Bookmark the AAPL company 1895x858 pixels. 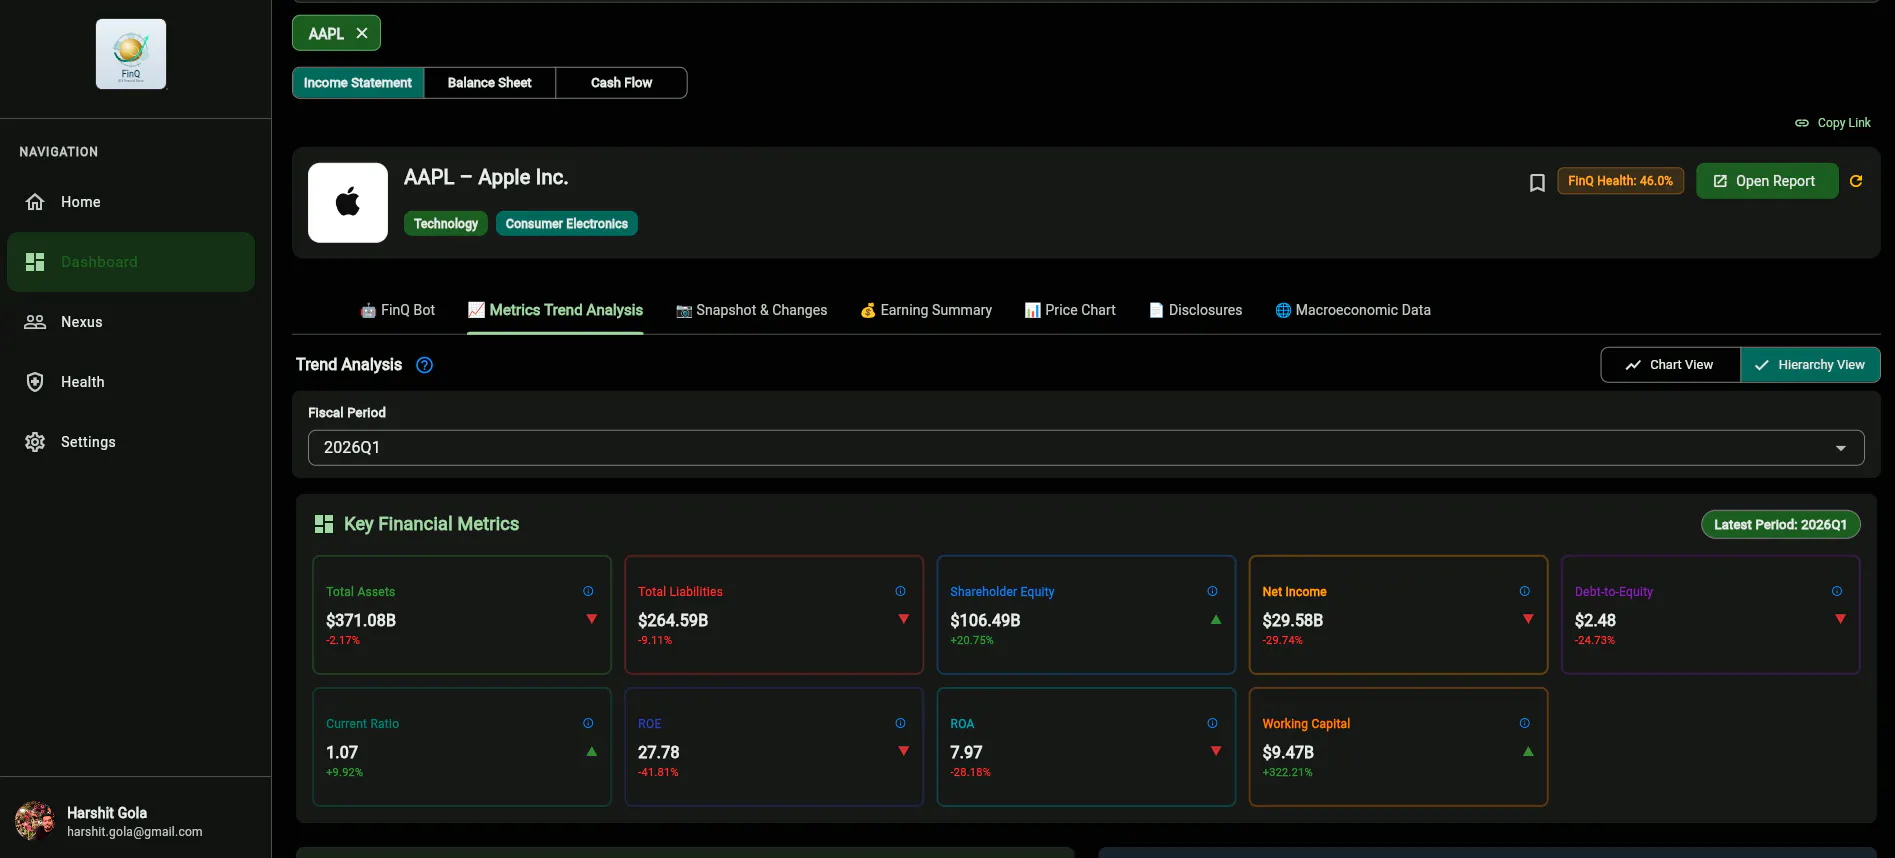(1537, 182)
